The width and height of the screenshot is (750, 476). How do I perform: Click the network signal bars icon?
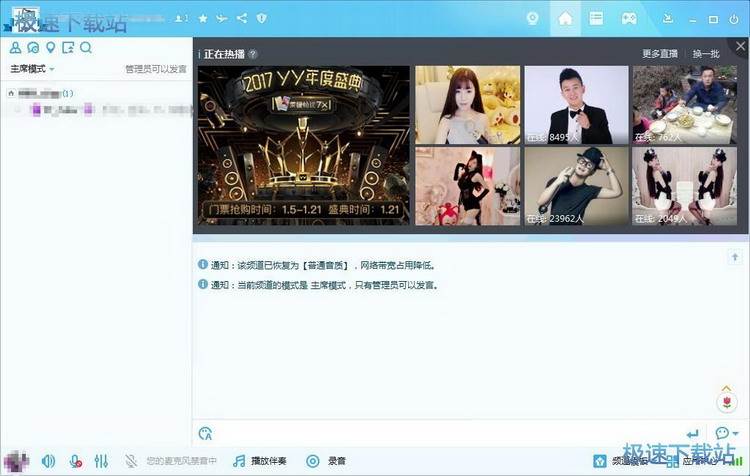736,461
